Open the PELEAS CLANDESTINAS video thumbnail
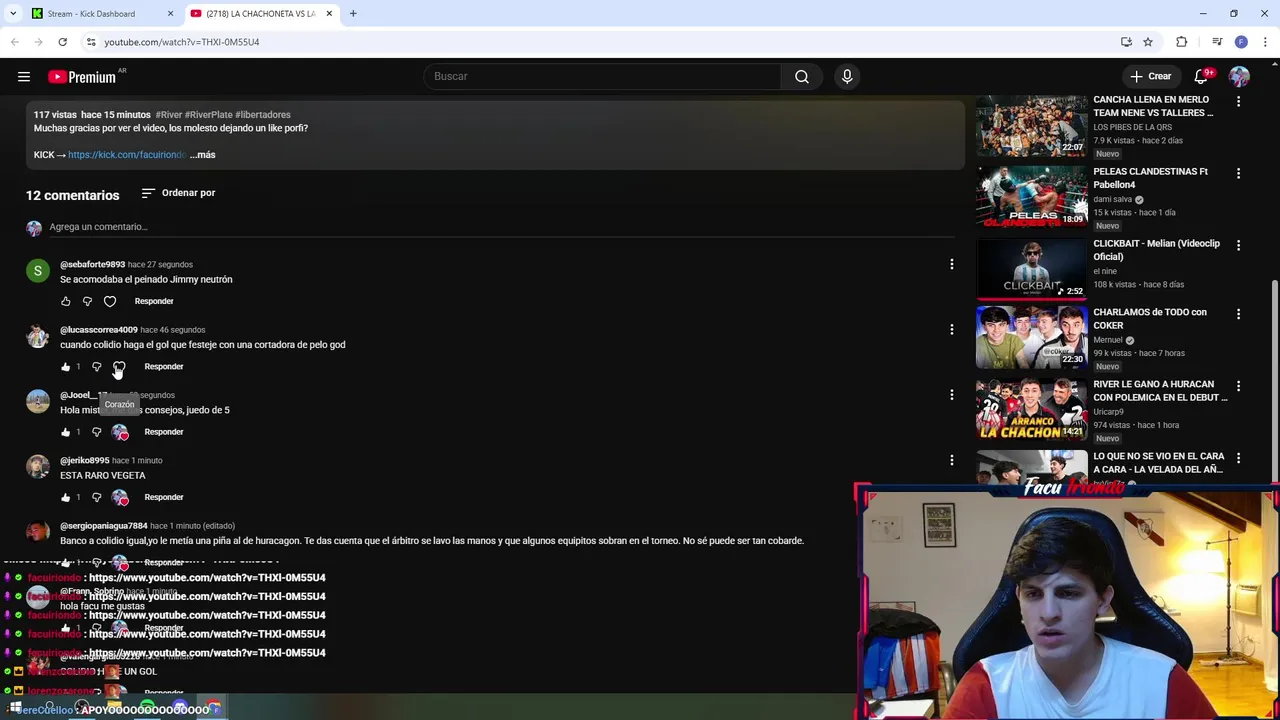Image resolution: width=1280 pixels, height=720 pixels. [1031, 197]
